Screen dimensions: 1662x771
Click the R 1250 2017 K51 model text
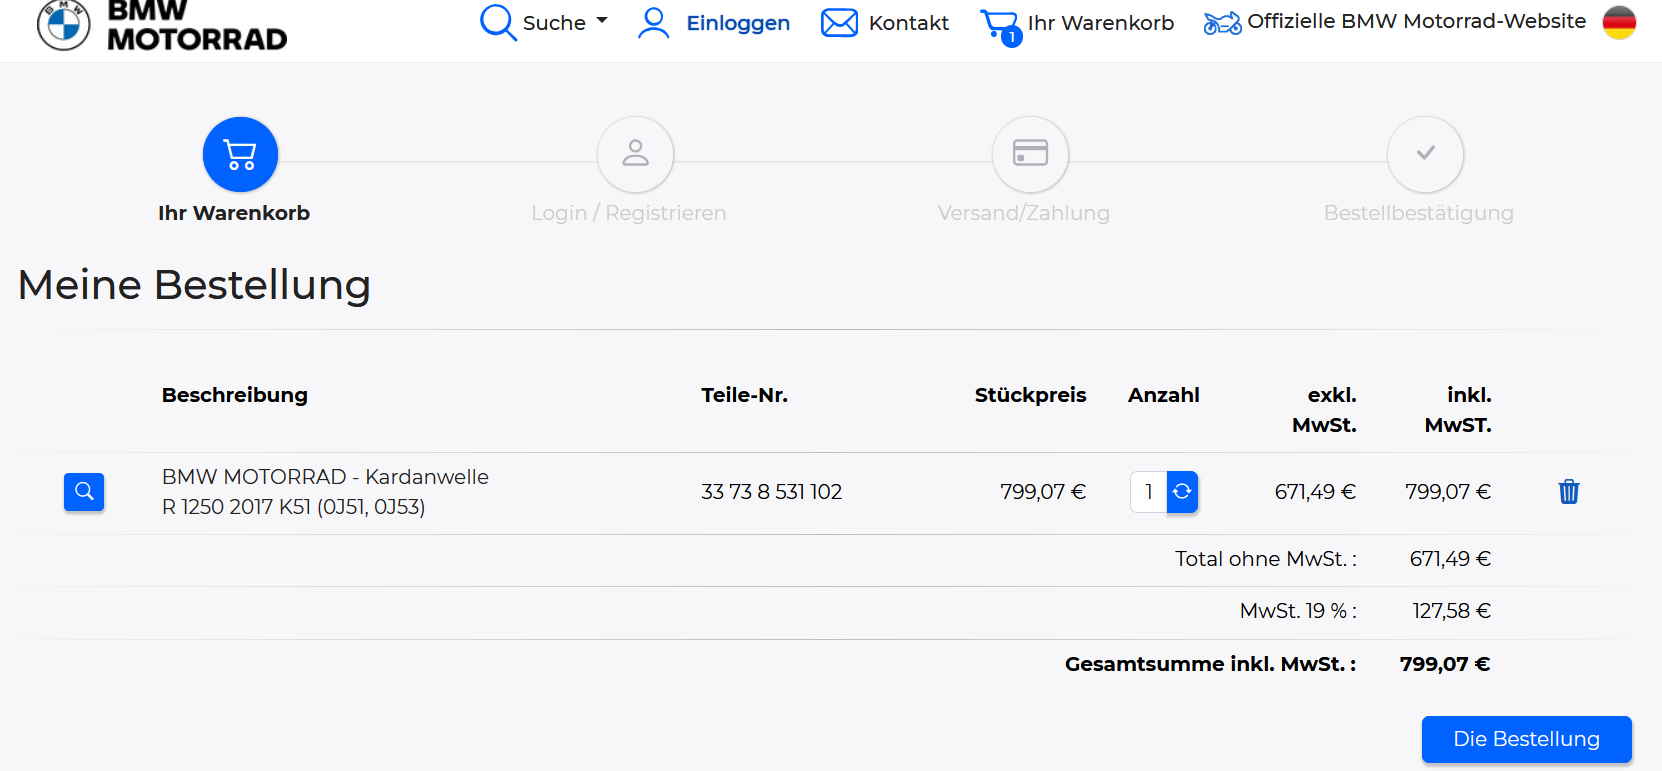(x=294, y=507)
